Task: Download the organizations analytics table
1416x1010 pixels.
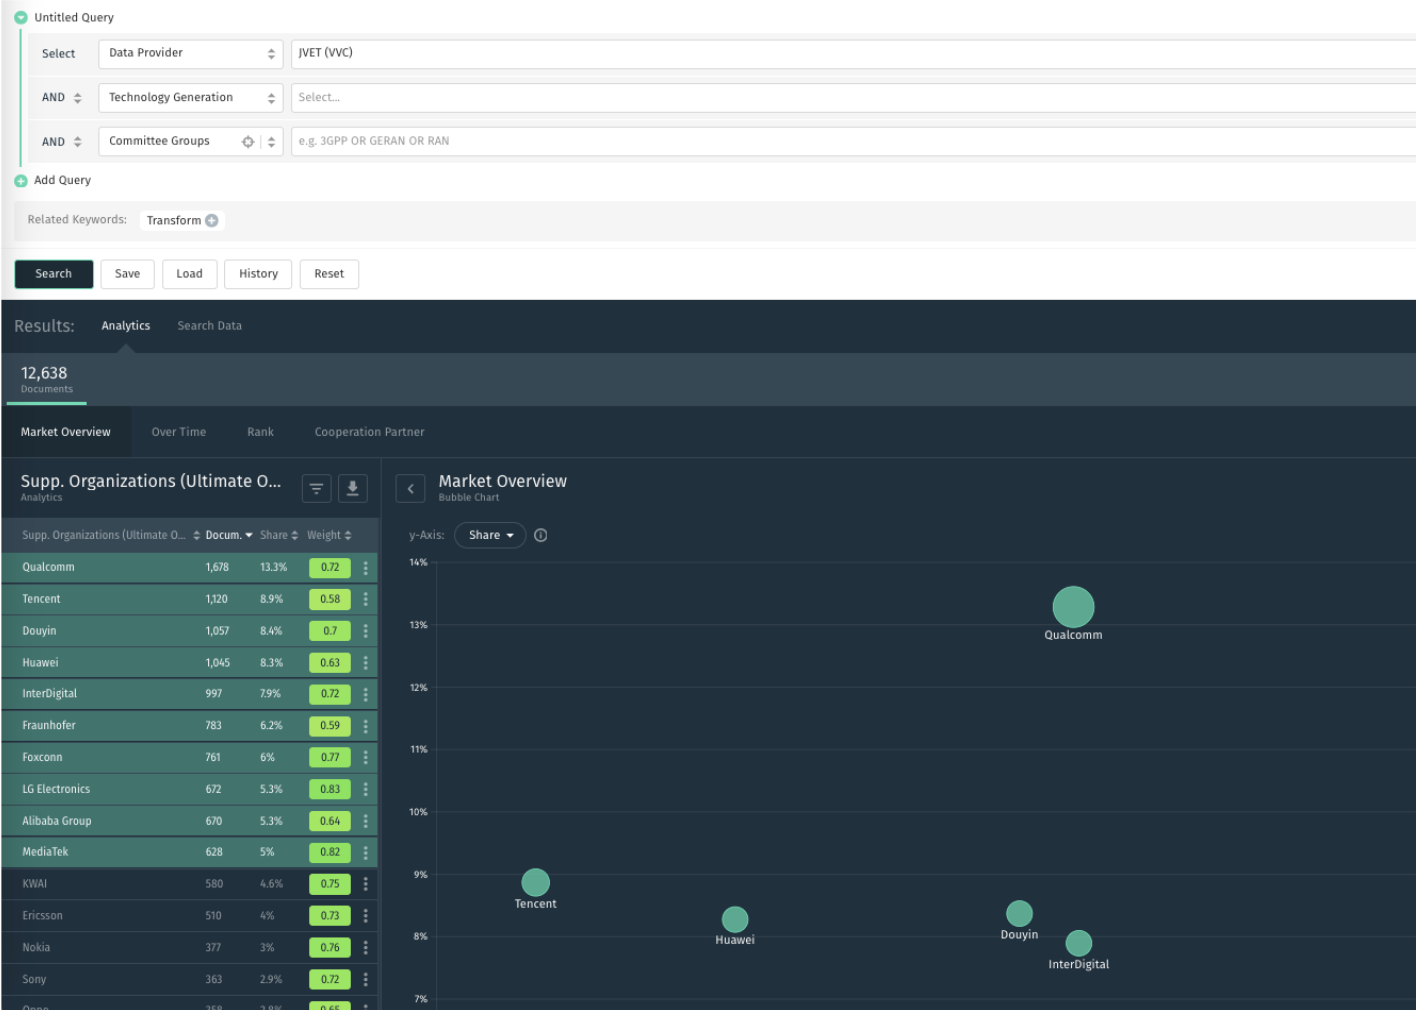Action: (353, 488)
